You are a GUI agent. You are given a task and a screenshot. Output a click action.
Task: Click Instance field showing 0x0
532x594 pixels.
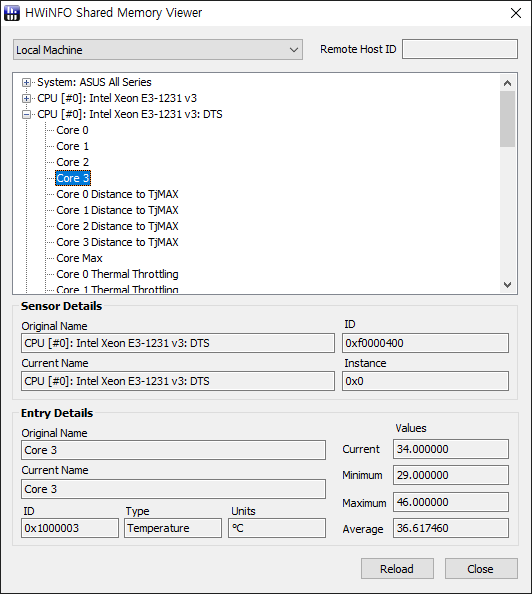[426, 381]
